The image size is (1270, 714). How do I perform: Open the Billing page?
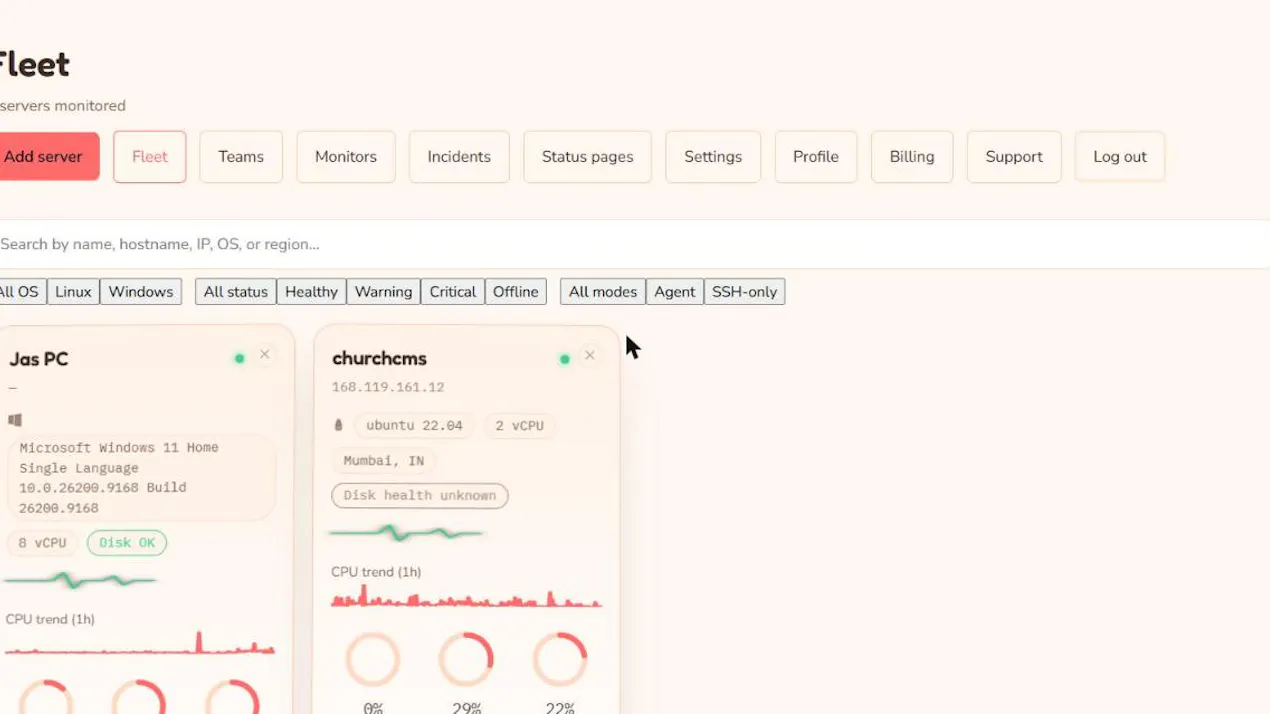point(912,156)
